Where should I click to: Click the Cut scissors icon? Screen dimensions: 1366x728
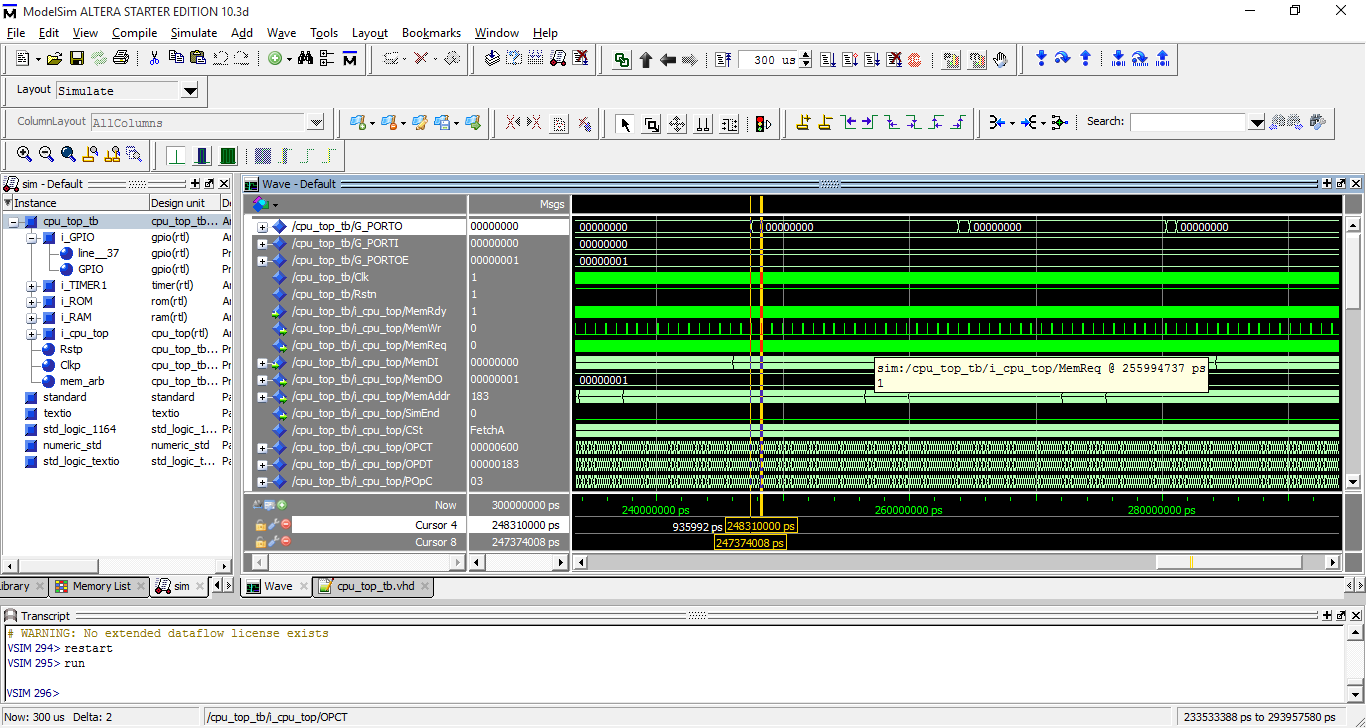tap(154, 59)
